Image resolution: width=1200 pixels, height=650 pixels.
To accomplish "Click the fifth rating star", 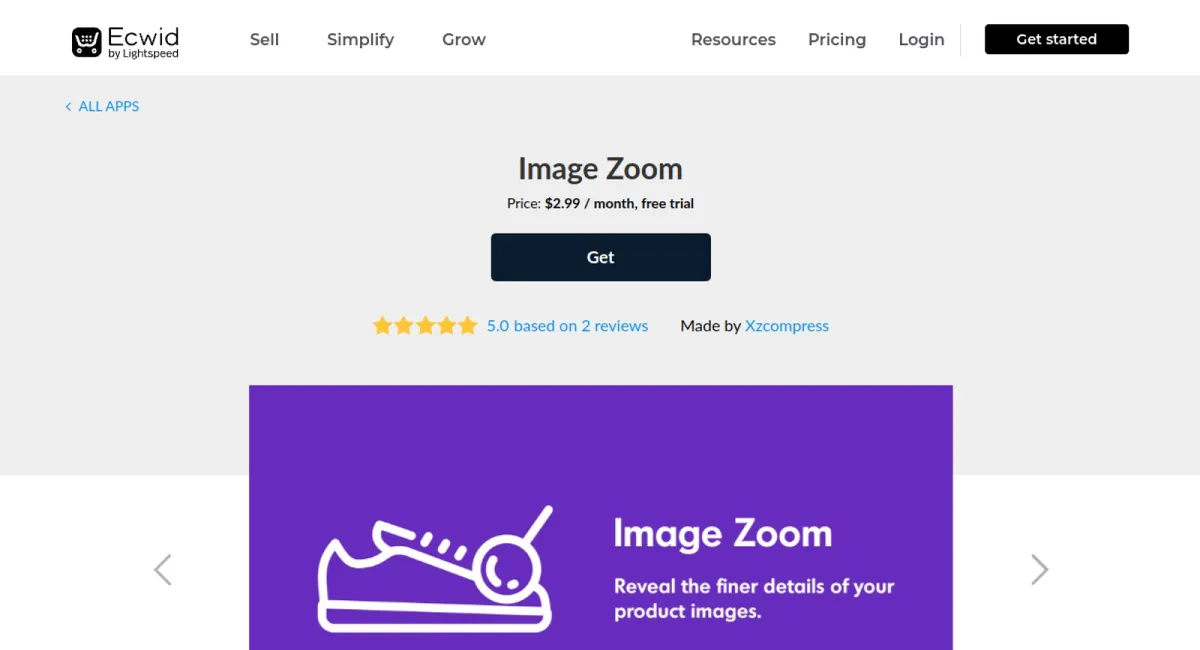I will click(x=466, y=325).
